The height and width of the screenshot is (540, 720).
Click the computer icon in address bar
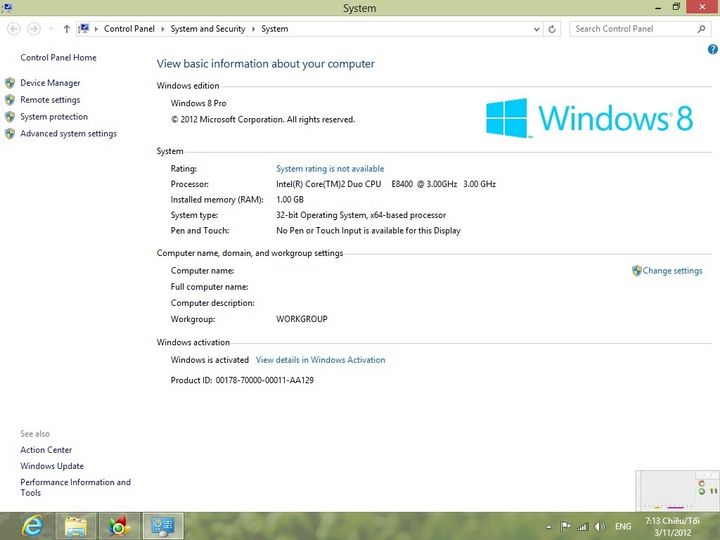click(x=83, y=29)
